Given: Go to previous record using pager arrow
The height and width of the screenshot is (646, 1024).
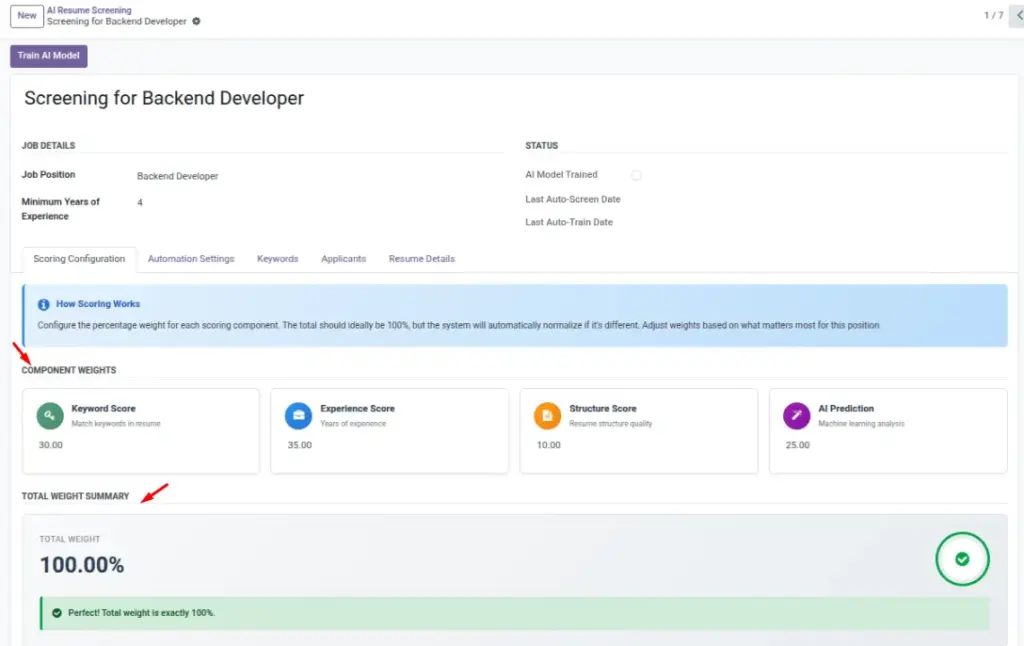Looking at the screenshot, I should 1018,15.
